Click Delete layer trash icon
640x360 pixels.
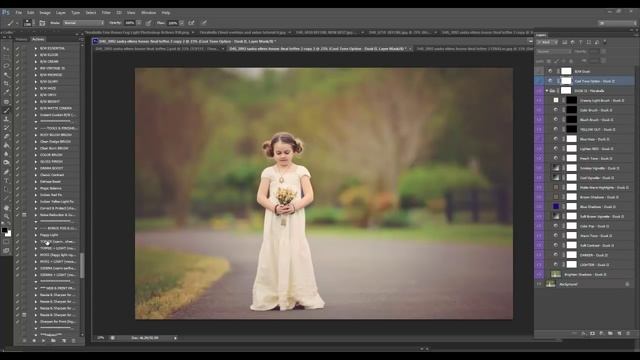(x=628, y=333)
